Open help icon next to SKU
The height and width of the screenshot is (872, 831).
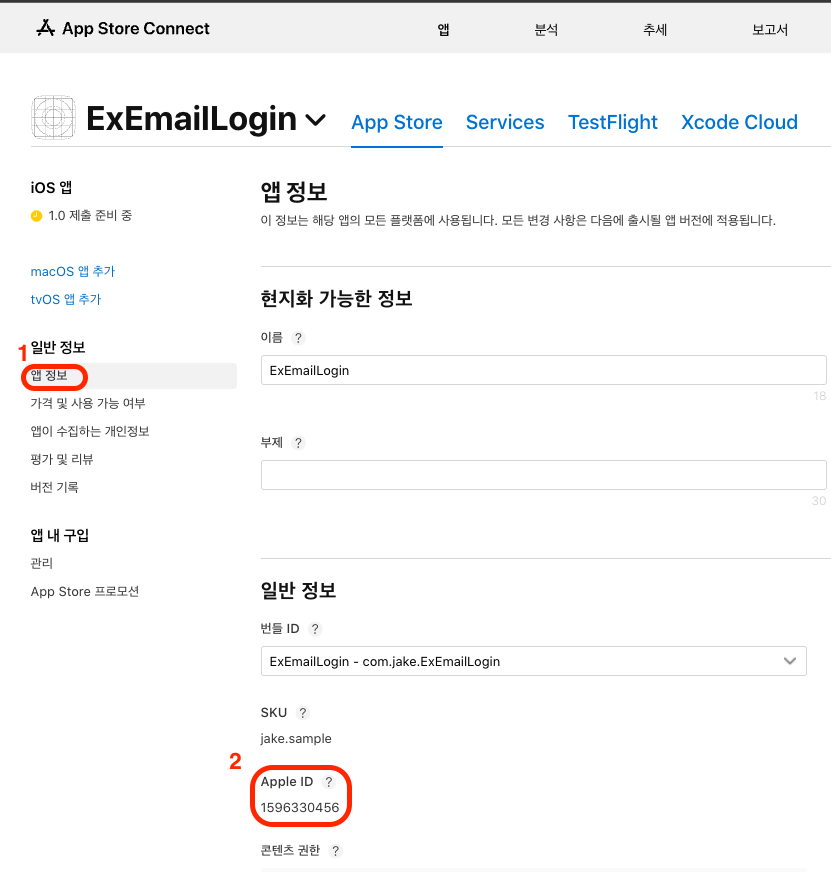[x=303, y=712]
